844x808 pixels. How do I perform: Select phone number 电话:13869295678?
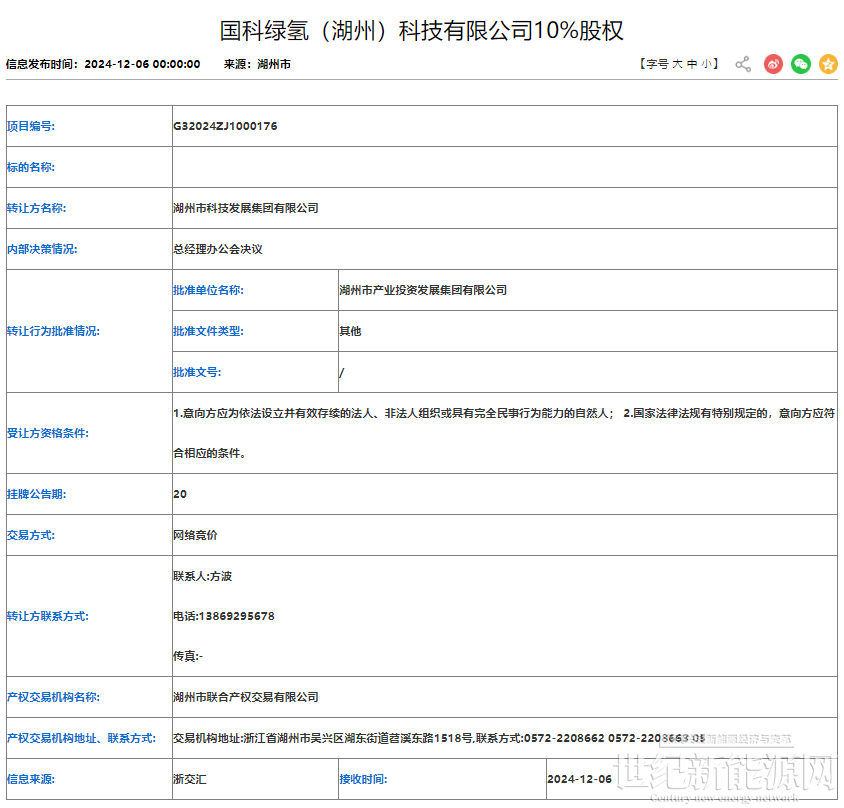(x=224, y=616)
